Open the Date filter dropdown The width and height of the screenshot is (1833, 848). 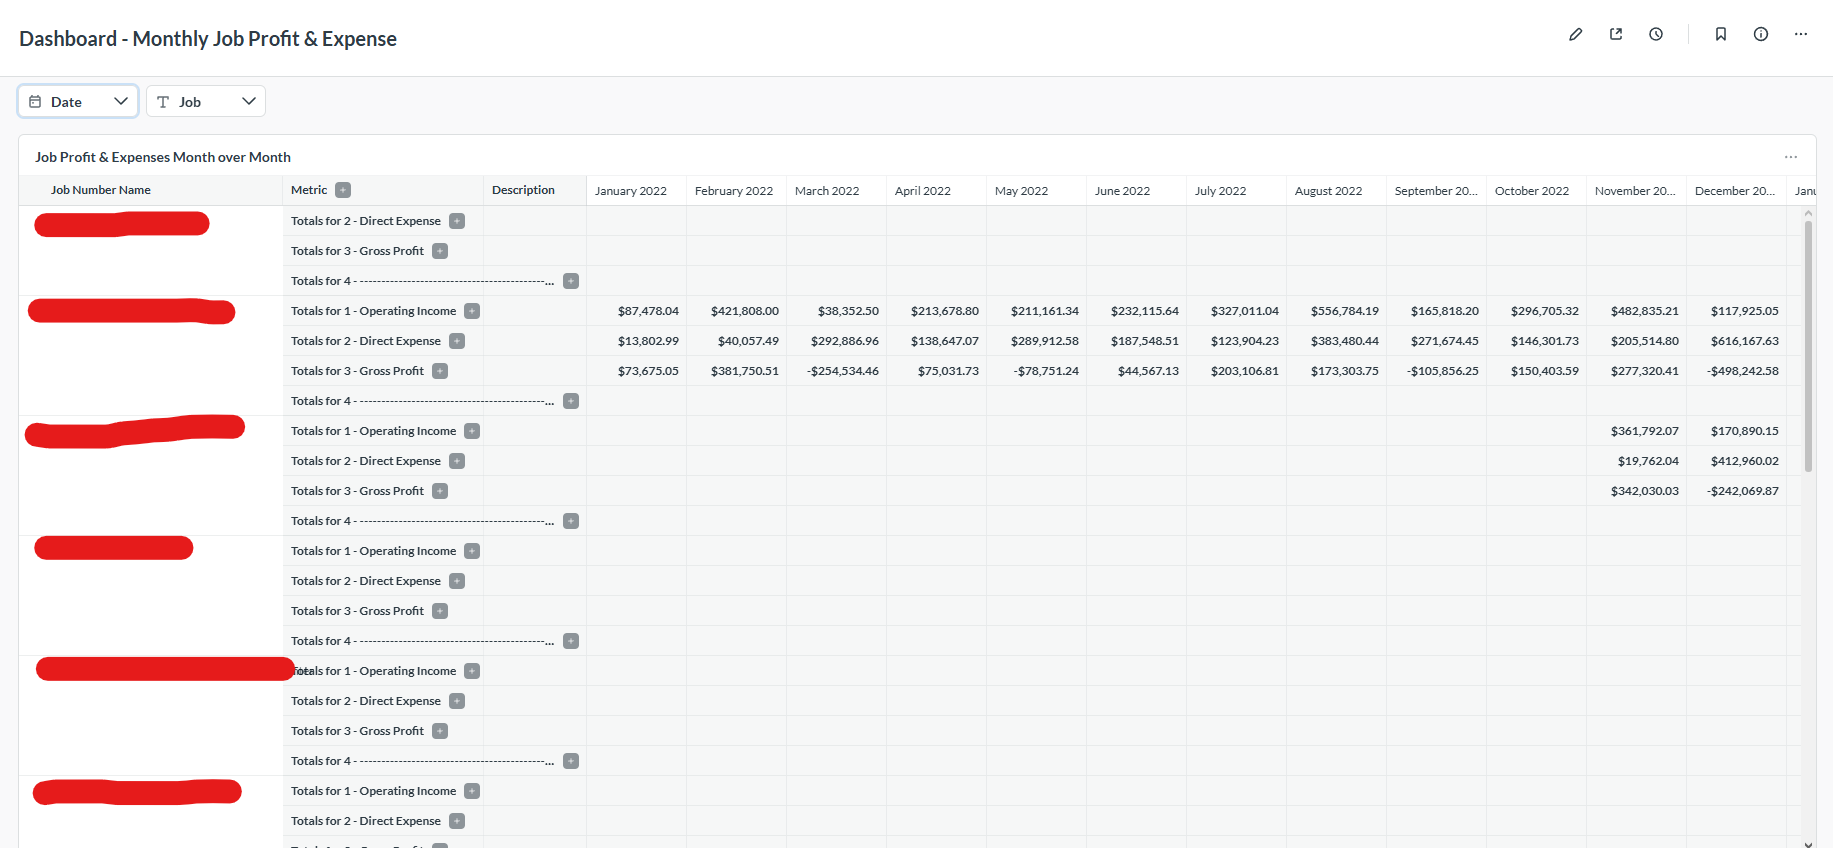pos(78,101)
